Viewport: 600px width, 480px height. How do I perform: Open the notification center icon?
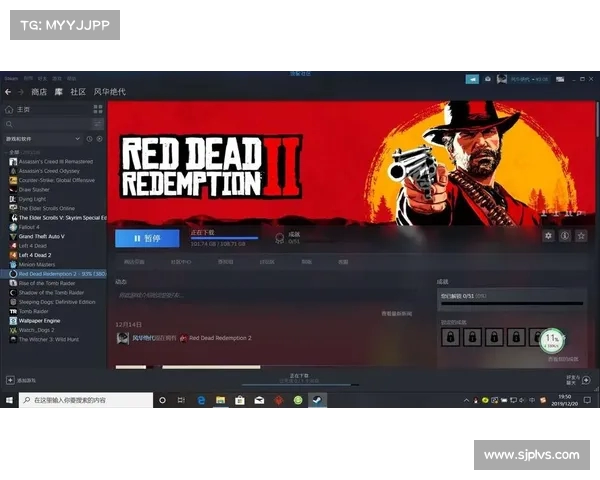pyautogui.click(x=587, y=400)
